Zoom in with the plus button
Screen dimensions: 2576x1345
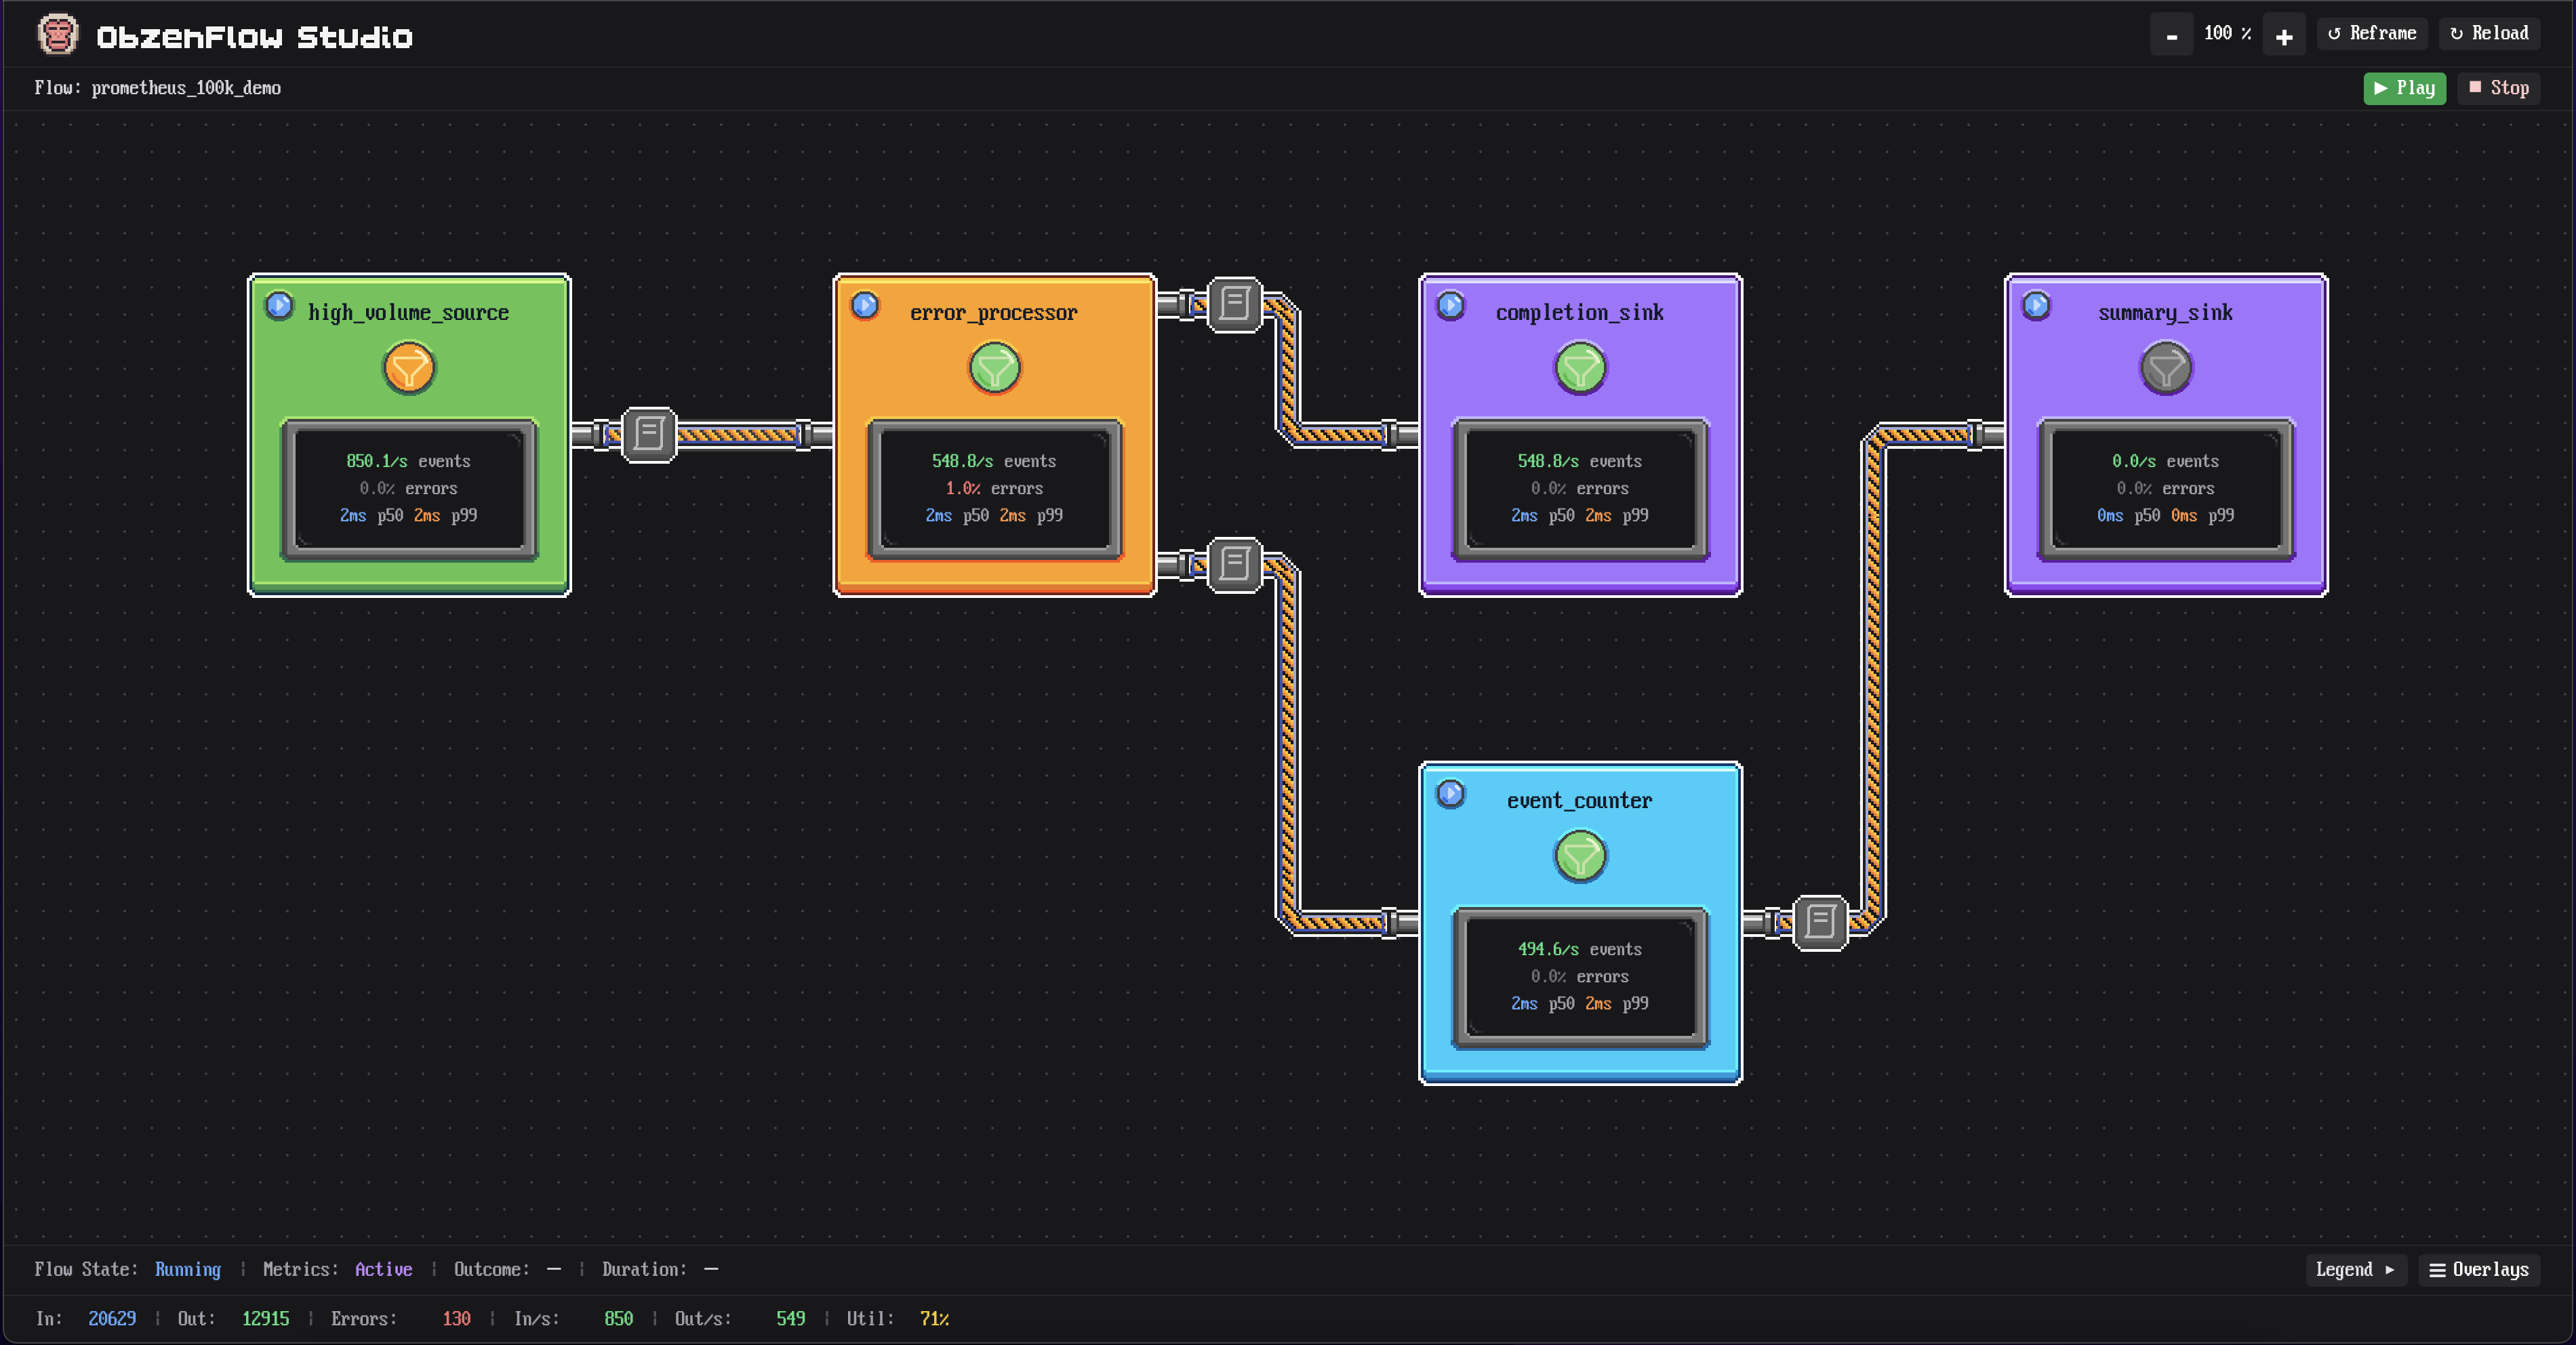coord(2284,35)
